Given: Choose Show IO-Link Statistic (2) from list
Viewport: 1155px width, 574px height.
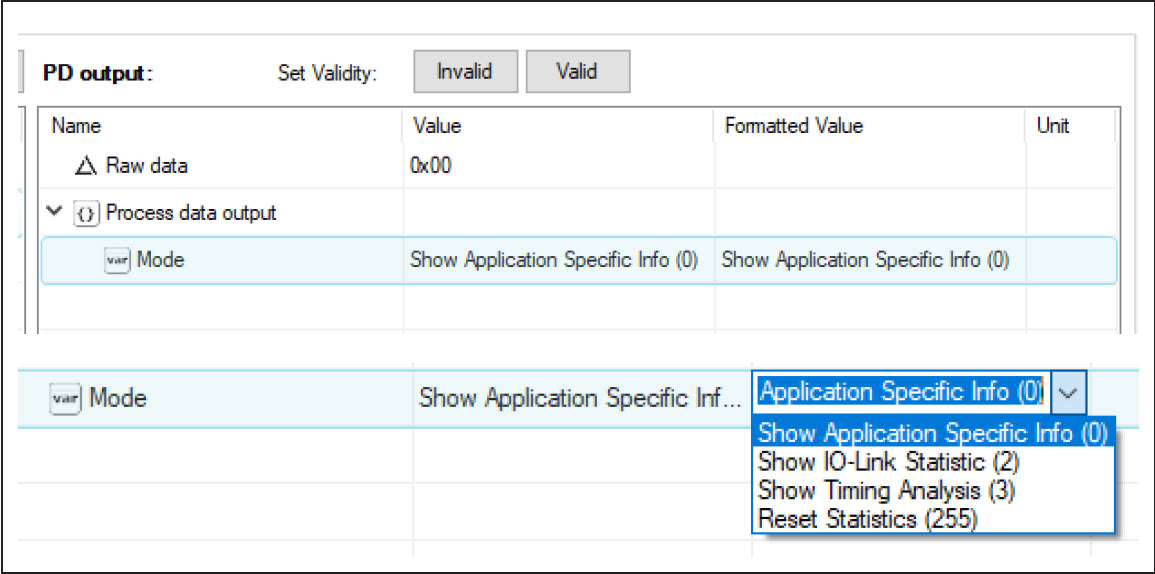Looking at the screenshot, I should (888, 462).
